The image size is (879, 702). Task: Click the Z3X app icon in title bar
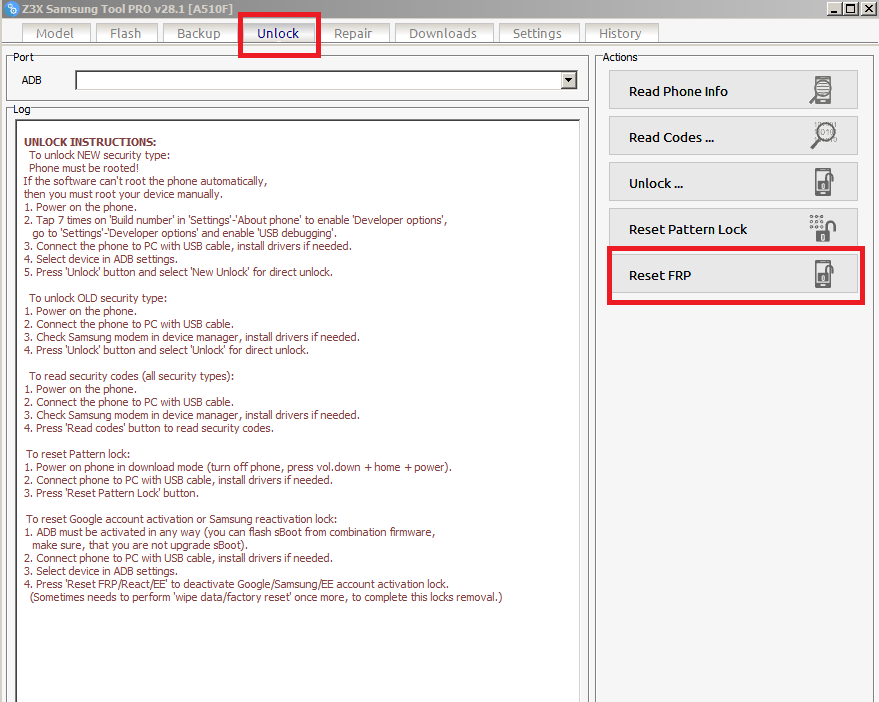tap(11, 8)
